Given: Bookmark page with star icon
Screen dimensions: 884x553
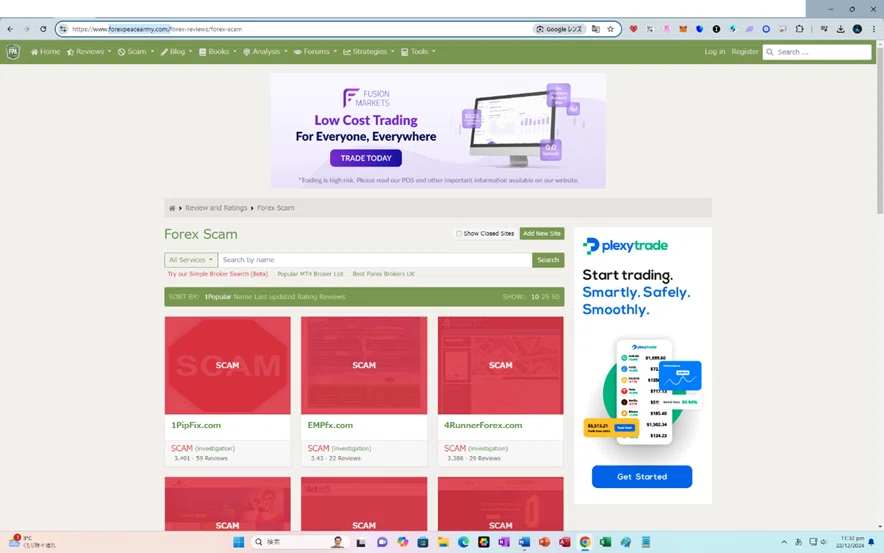Looking at the screenshot, I should pyautogui.click(x=611, y=29).
